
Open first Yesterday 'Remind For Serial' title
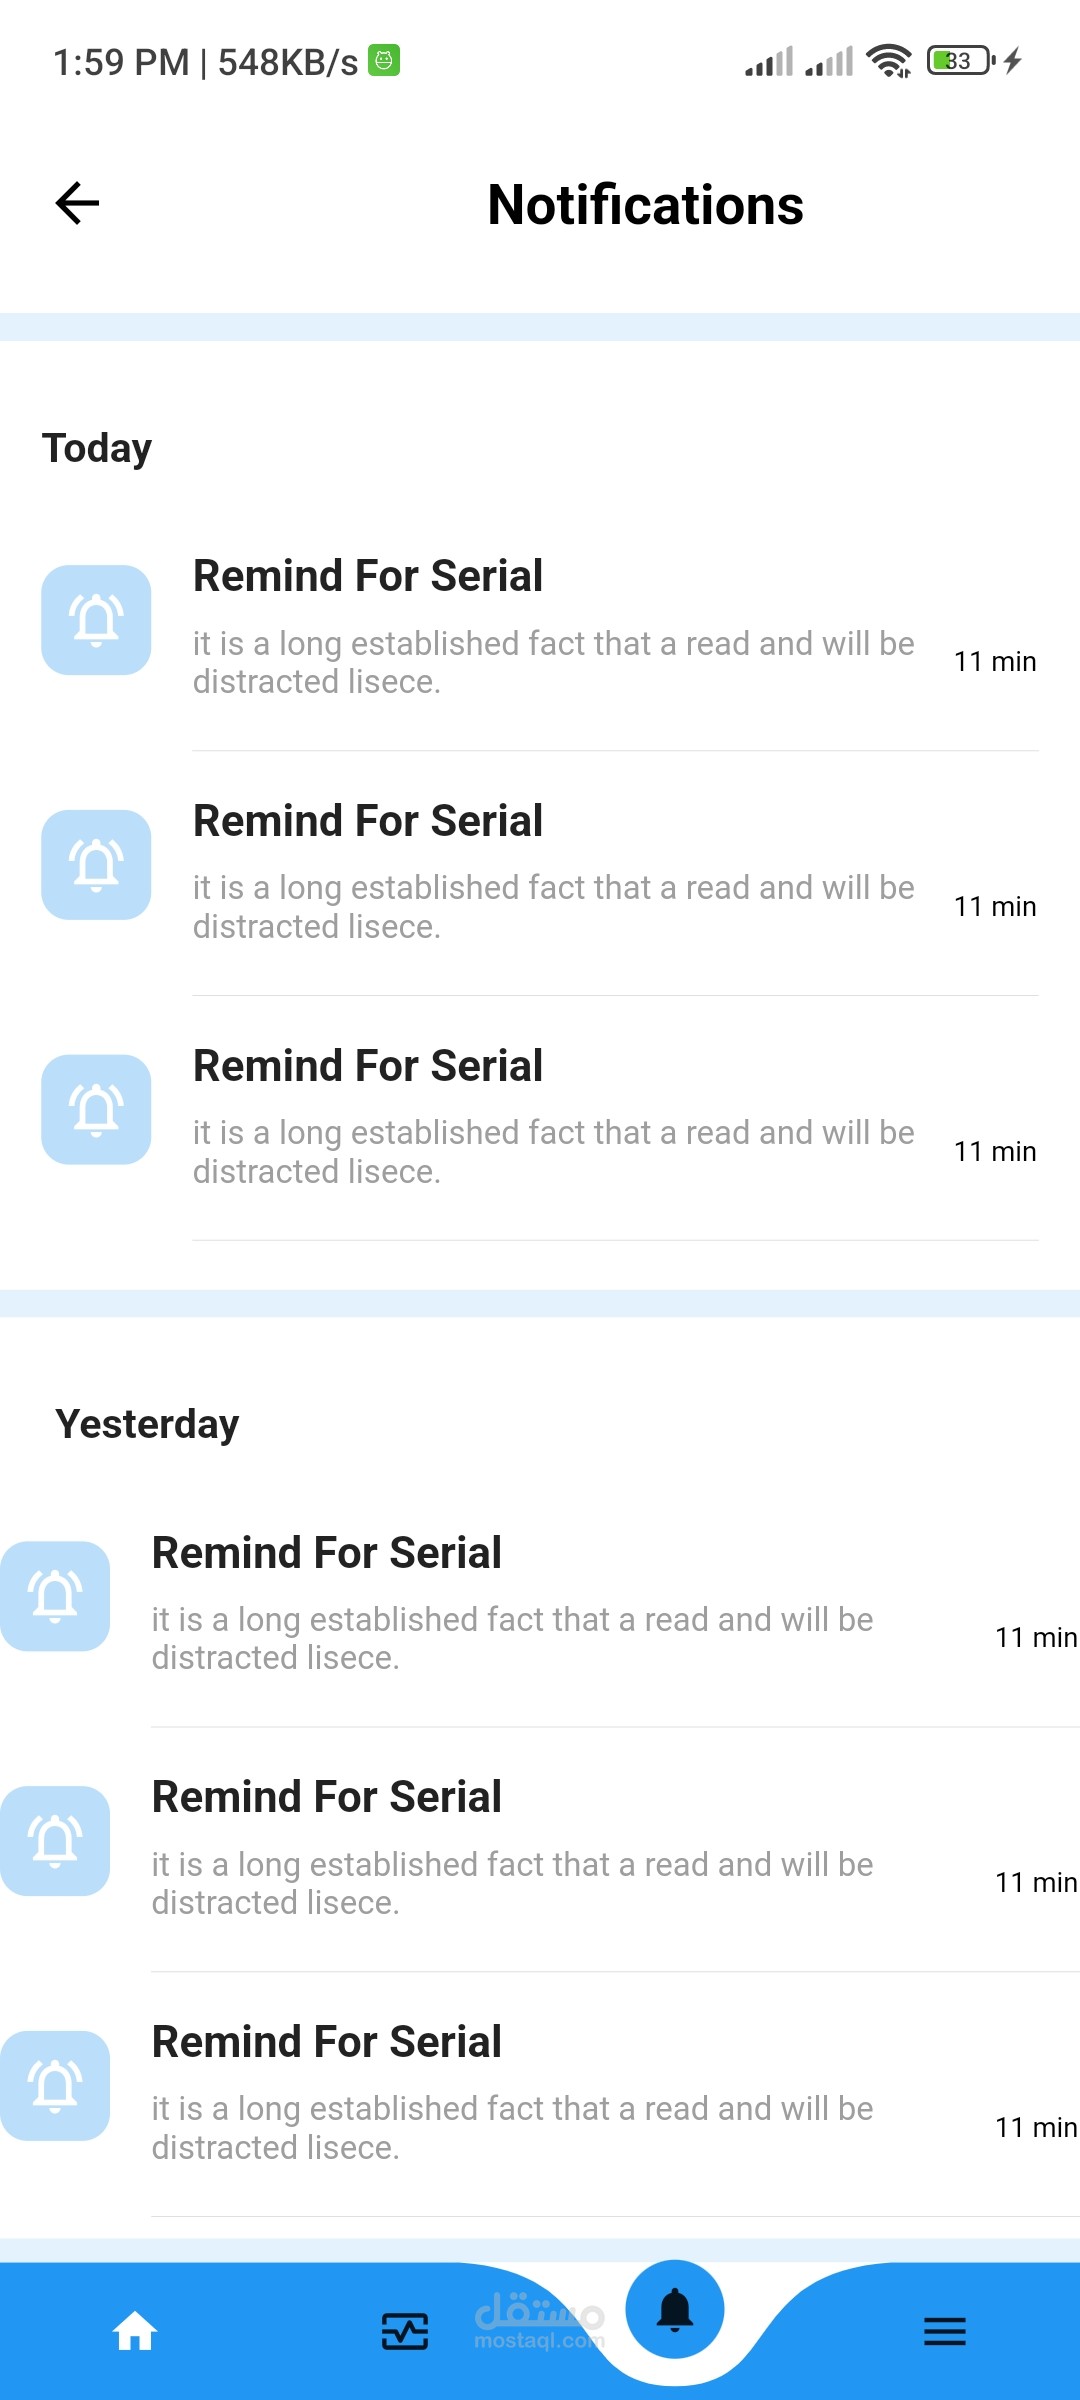(x=327, y=1554)
